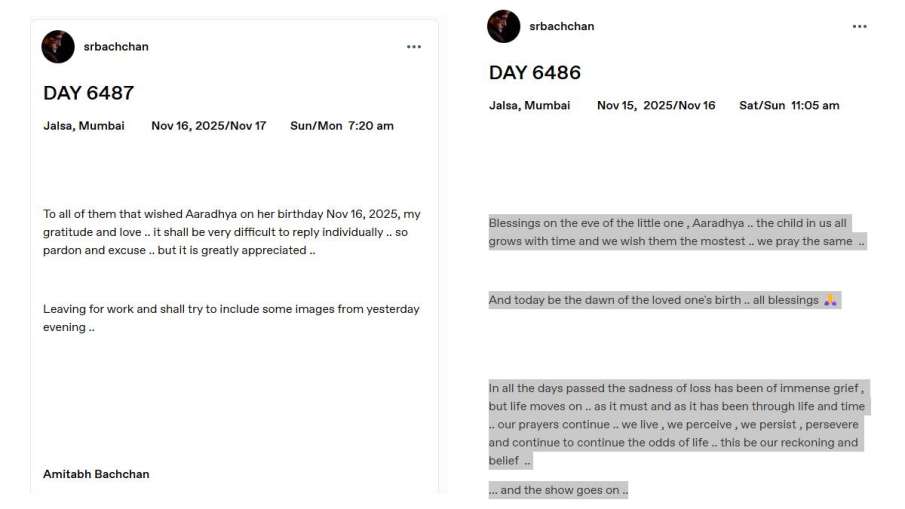Click the folded hands emoji after 'all blessings'

pyautogui.click(x=830, y=300)
